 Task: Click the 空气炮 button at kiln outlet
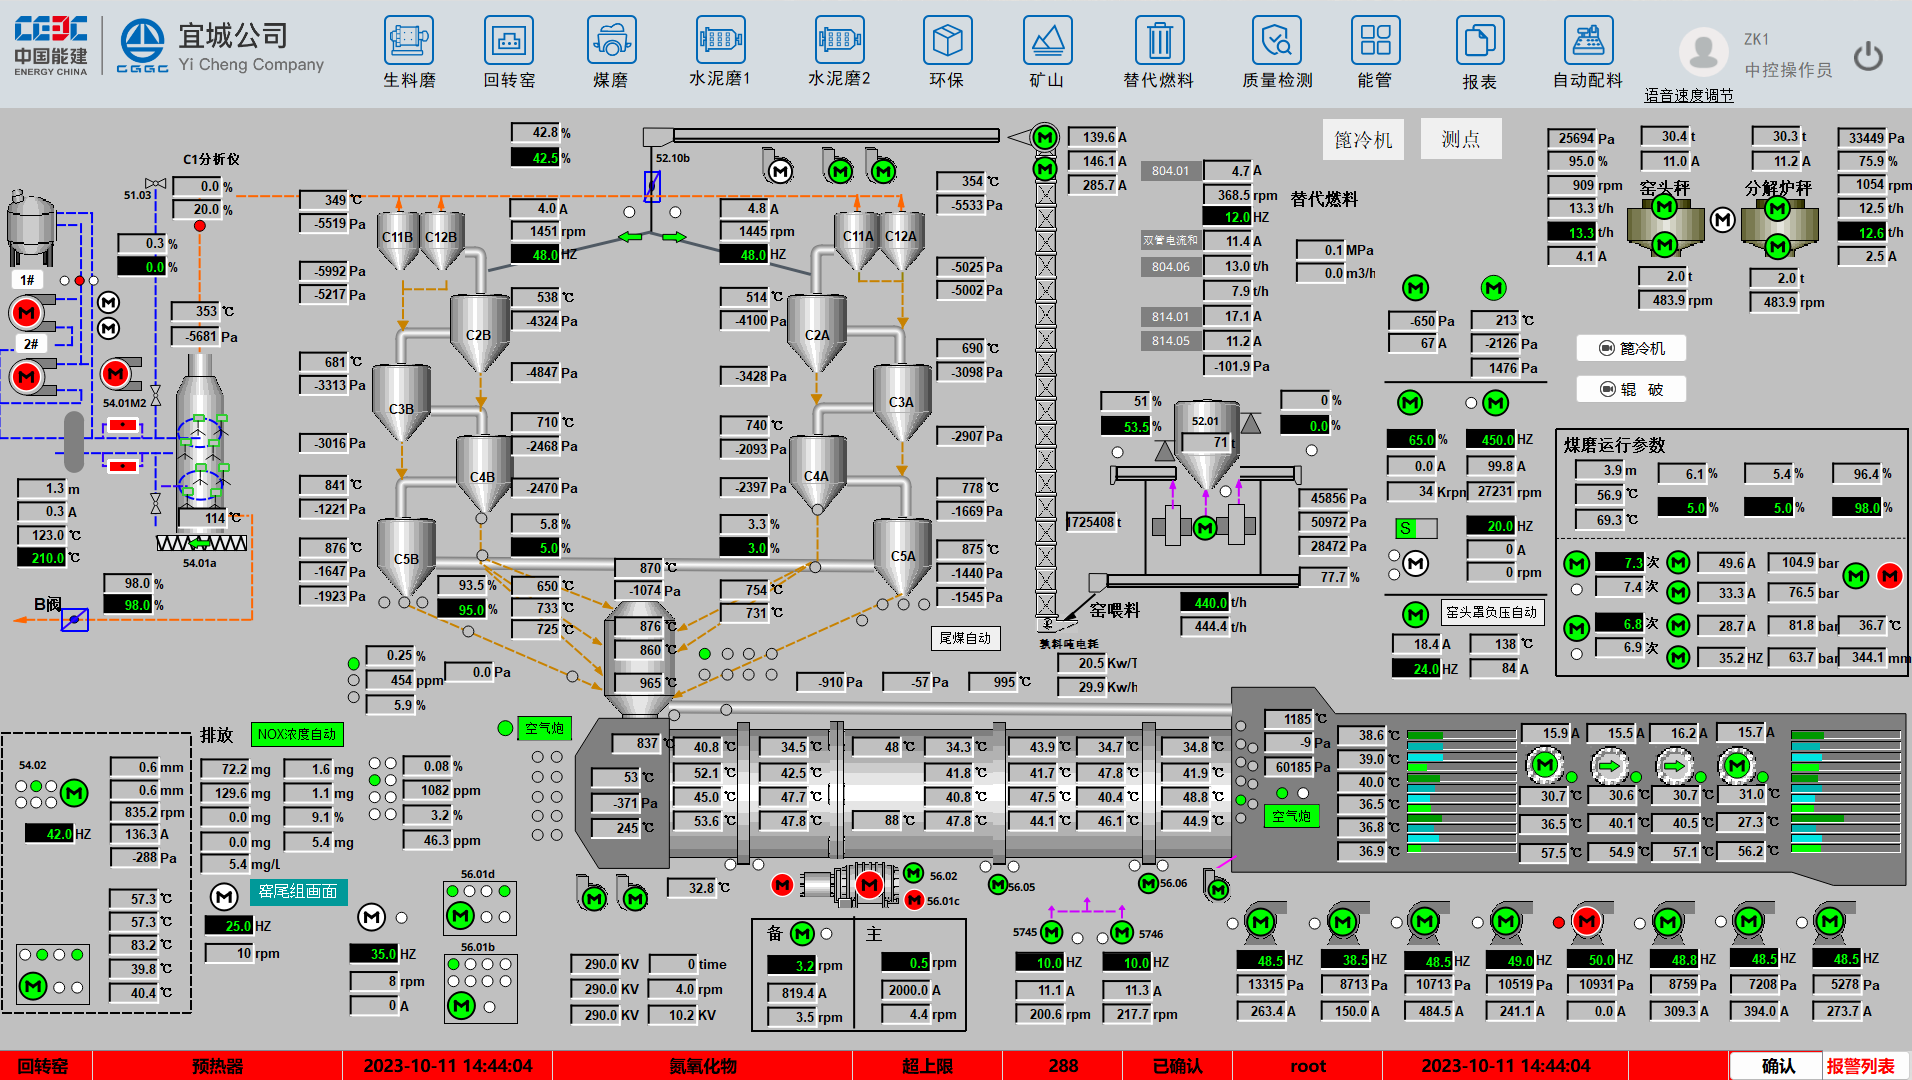pyautogui.click(x=1292, y=816)
